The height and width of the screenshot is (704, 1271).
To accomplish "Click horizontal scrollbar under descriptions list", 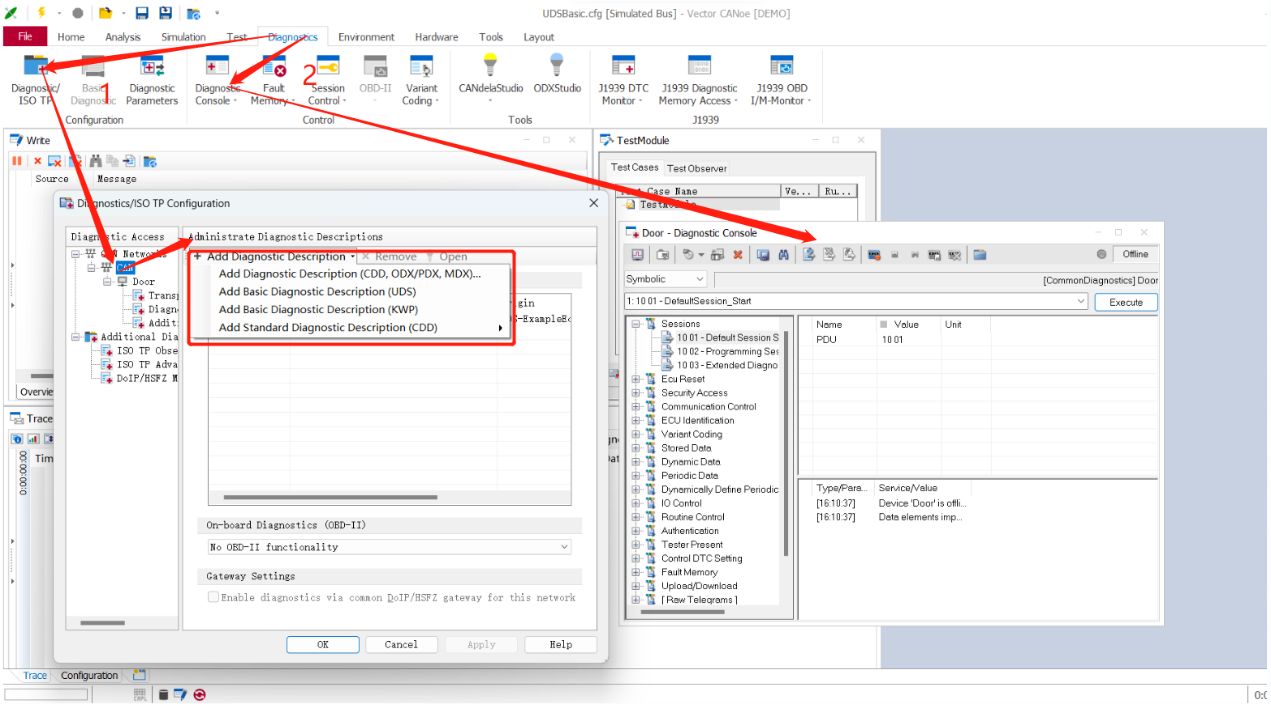I will coord(330,497).
